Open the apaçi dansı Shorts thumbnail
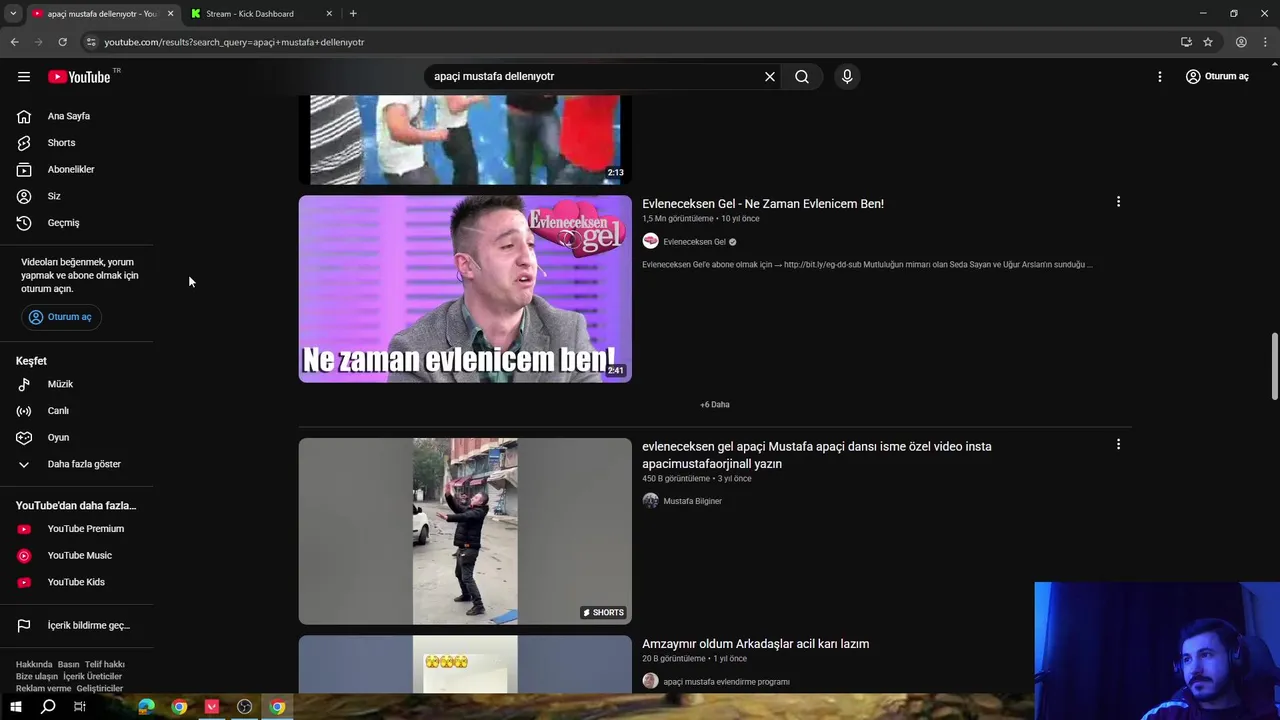Screen dimensions: 1280x720 [x=465, y=531]
